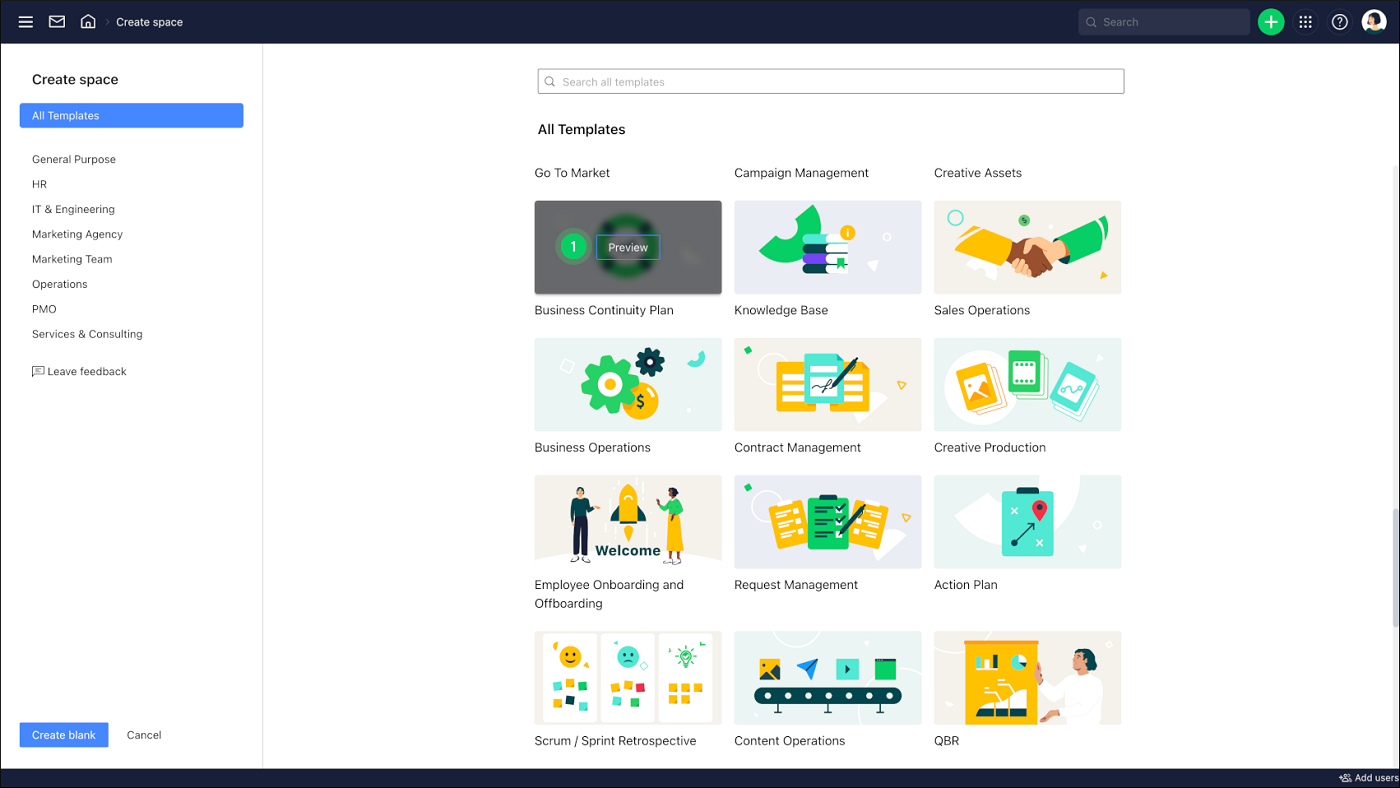
Task: Click the Campaign Management label
Action: point(801,173)
